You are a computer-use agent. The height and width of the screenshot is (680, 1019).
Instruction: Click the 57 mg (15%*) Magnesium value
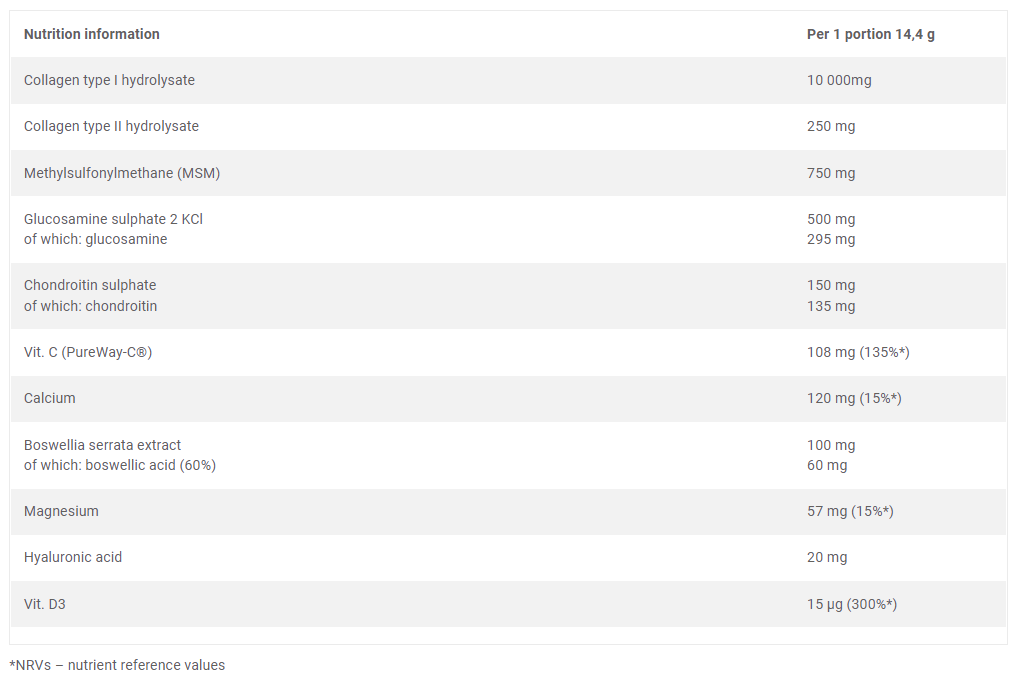coord(850,512)
